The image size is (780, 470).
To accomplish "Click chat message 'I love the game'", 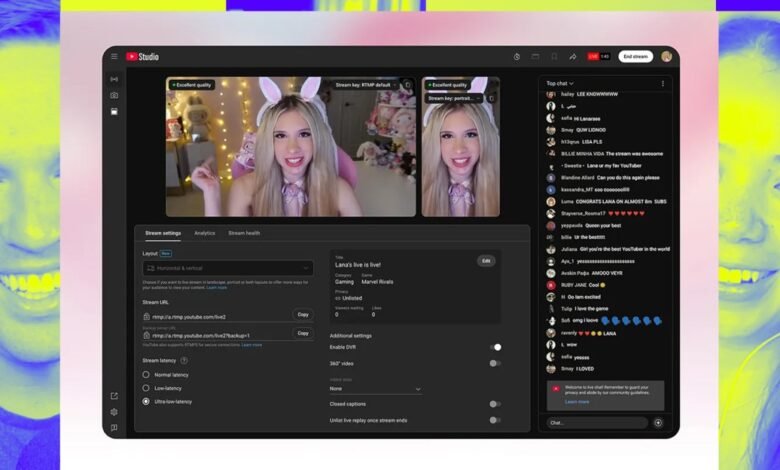I will tap(591, 309).
